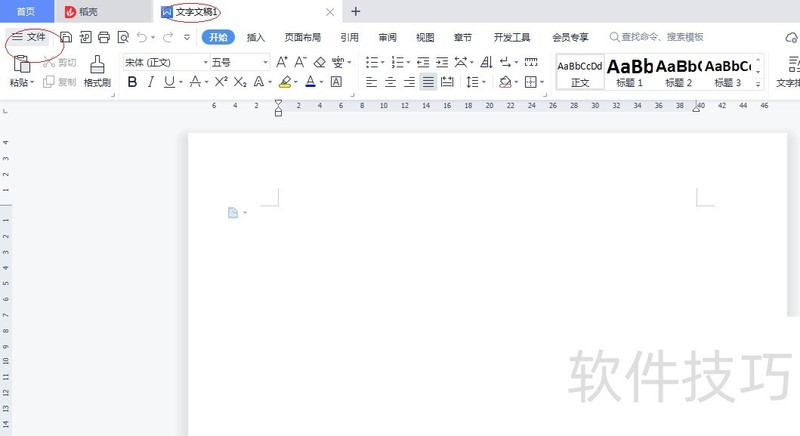The image size is (800, 436).
Task: Open the 章节 tab
Action: pyautogui.click(x=463, y=37)
